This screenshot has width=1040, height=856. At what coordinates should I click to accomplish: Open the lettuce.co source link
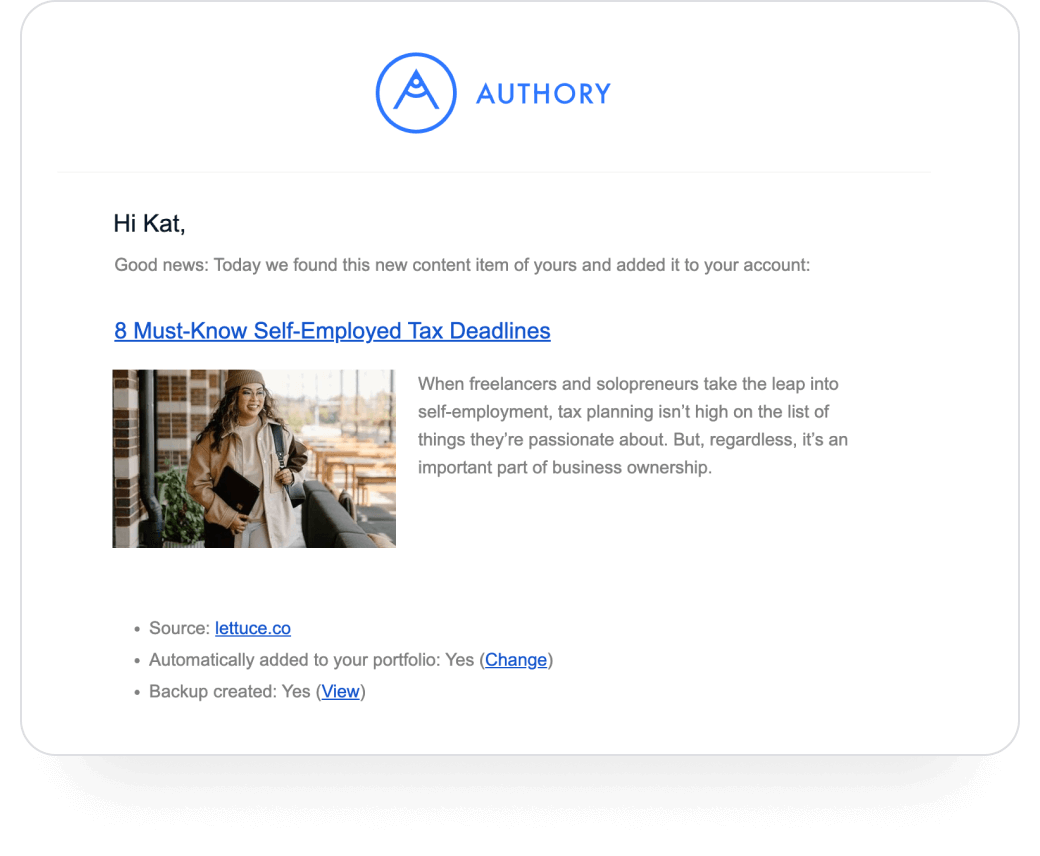point(253,628)
